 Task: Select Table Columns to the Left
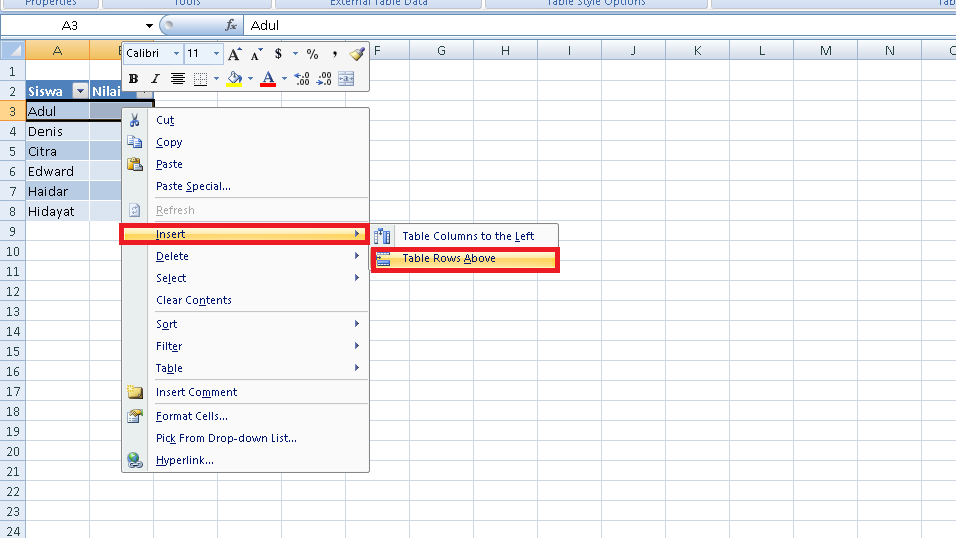tap(467, 236)
